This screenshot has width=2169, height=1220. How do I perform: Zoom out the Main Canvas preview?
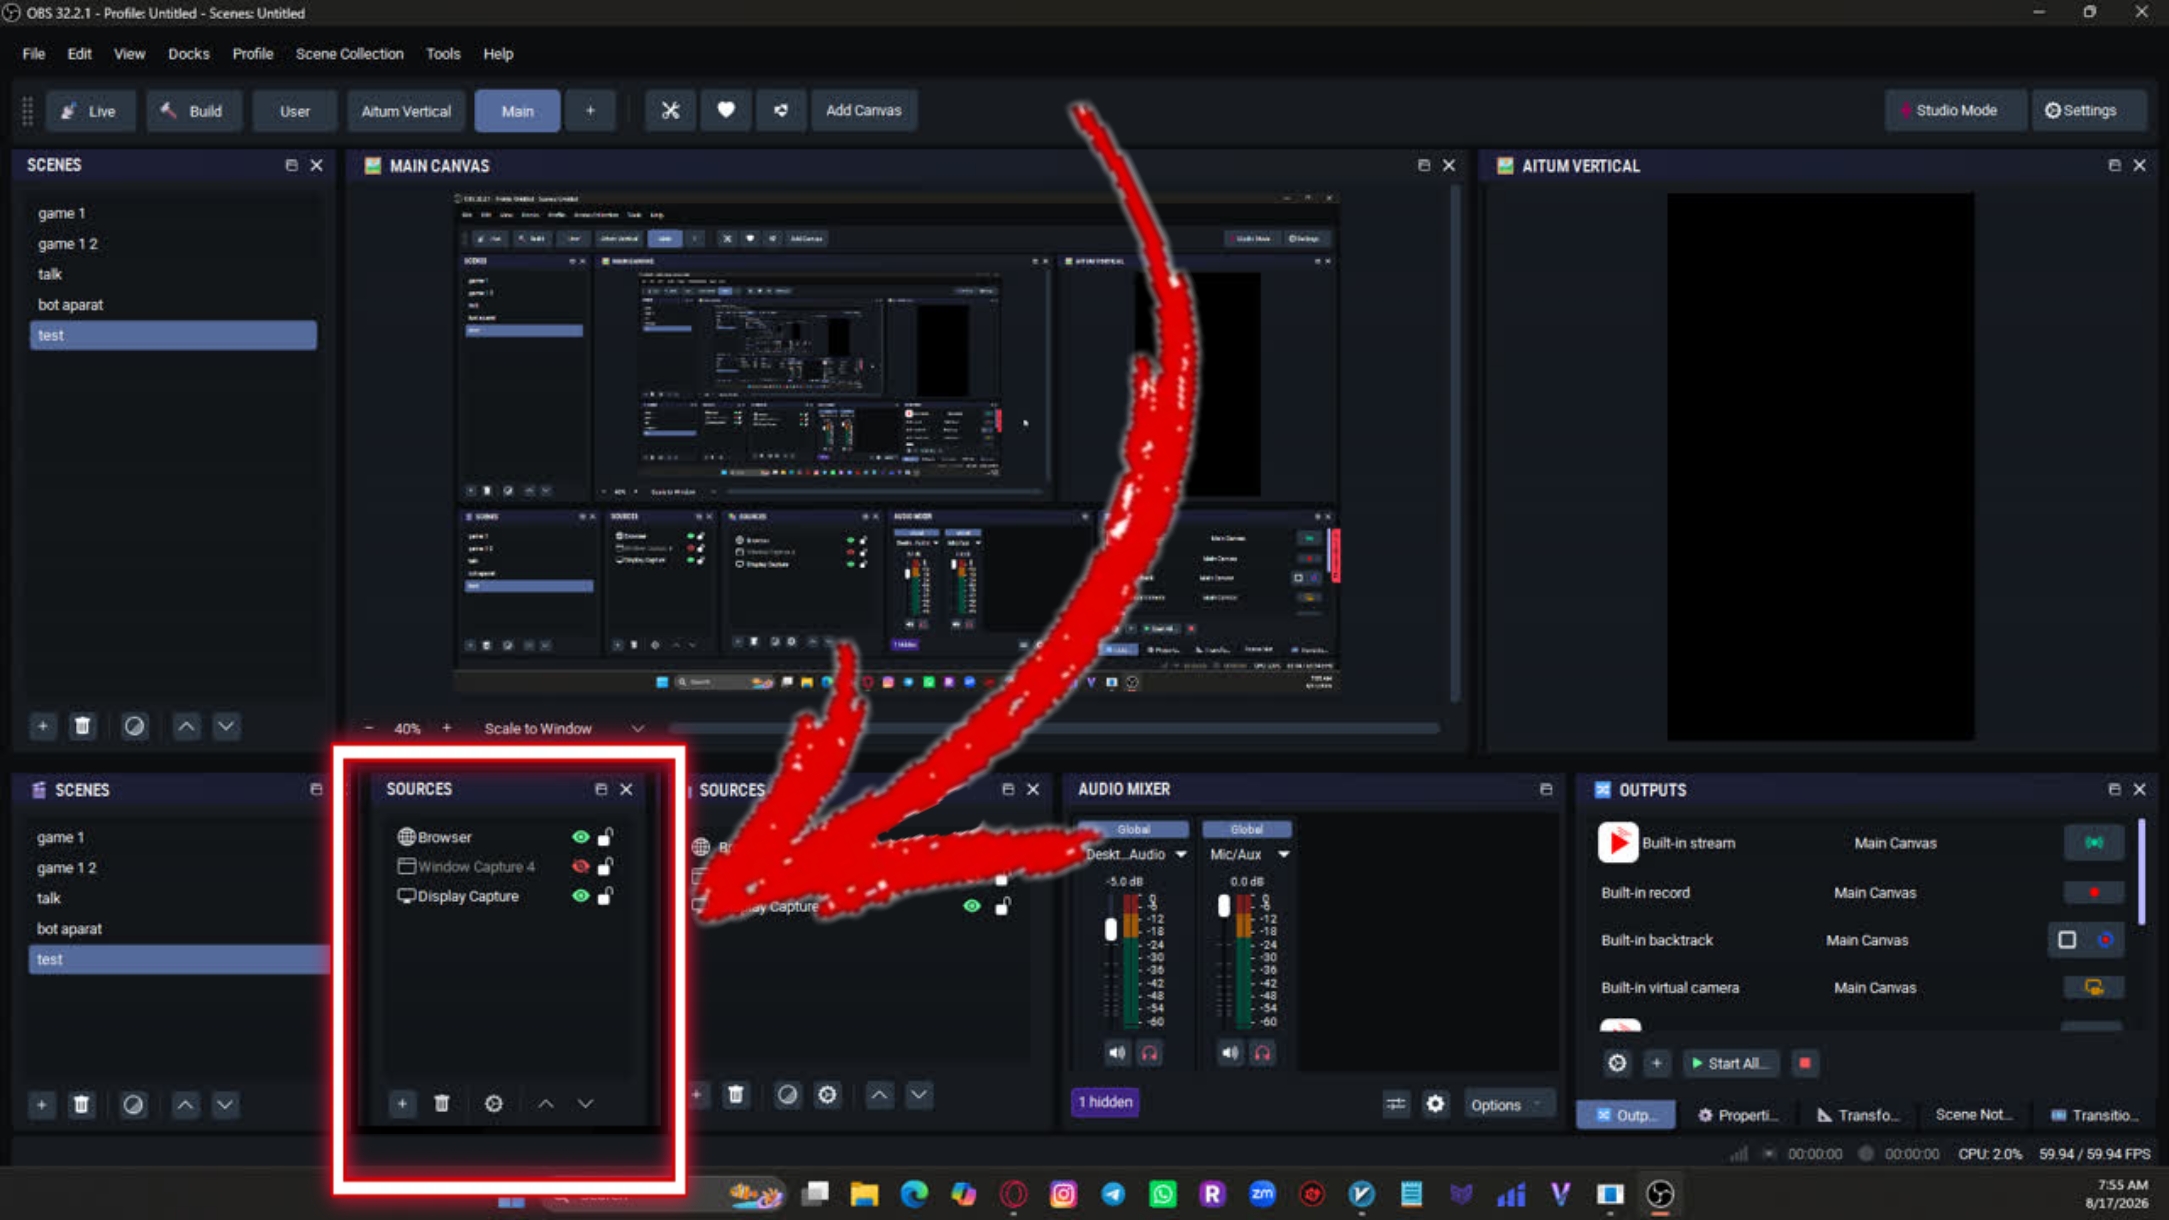click(x=369, y=728)
